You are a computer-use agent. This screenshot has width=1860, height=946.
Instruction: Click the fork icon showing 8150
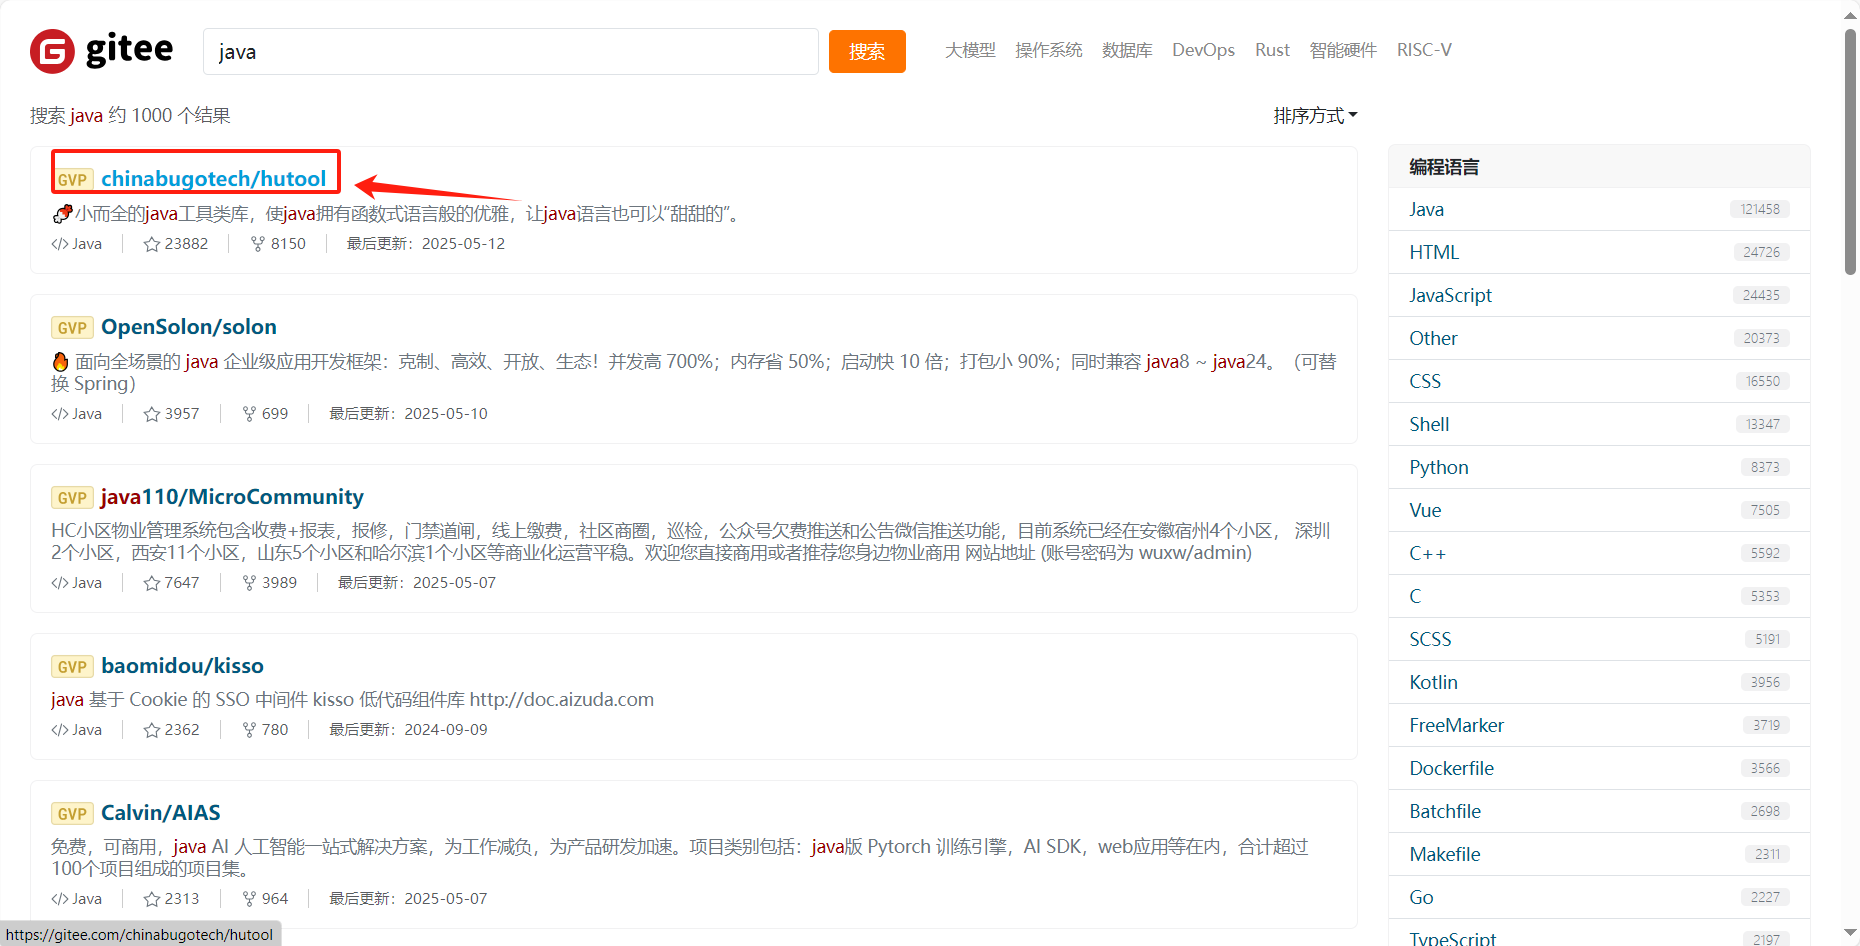pyautogui.click(x=258, y=244)
